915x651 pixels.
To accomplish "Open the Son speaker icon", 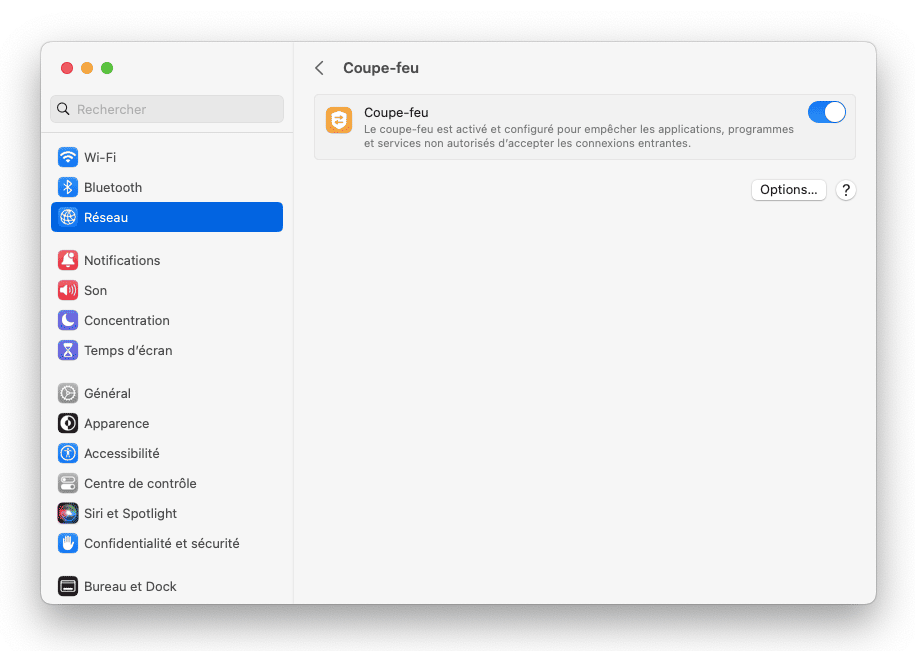I will [68, 290].
